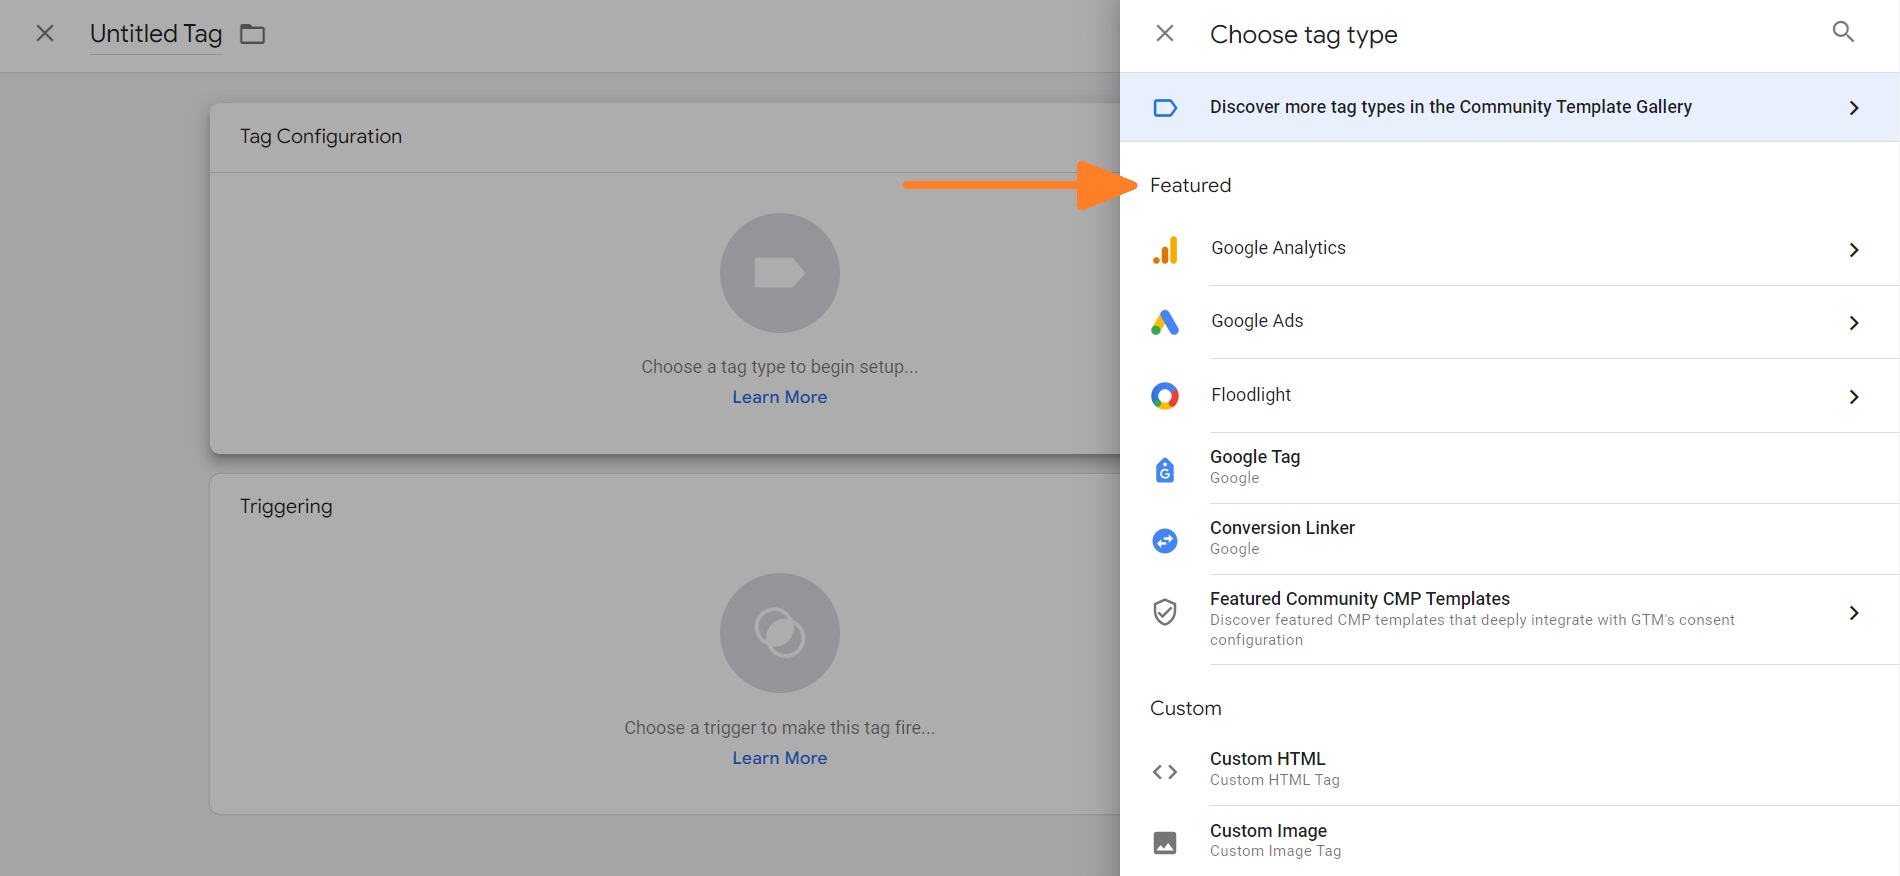
Task: Expand the Community Template Gallery chevron
Action: pyautogui.click(x=1854, y=108)
